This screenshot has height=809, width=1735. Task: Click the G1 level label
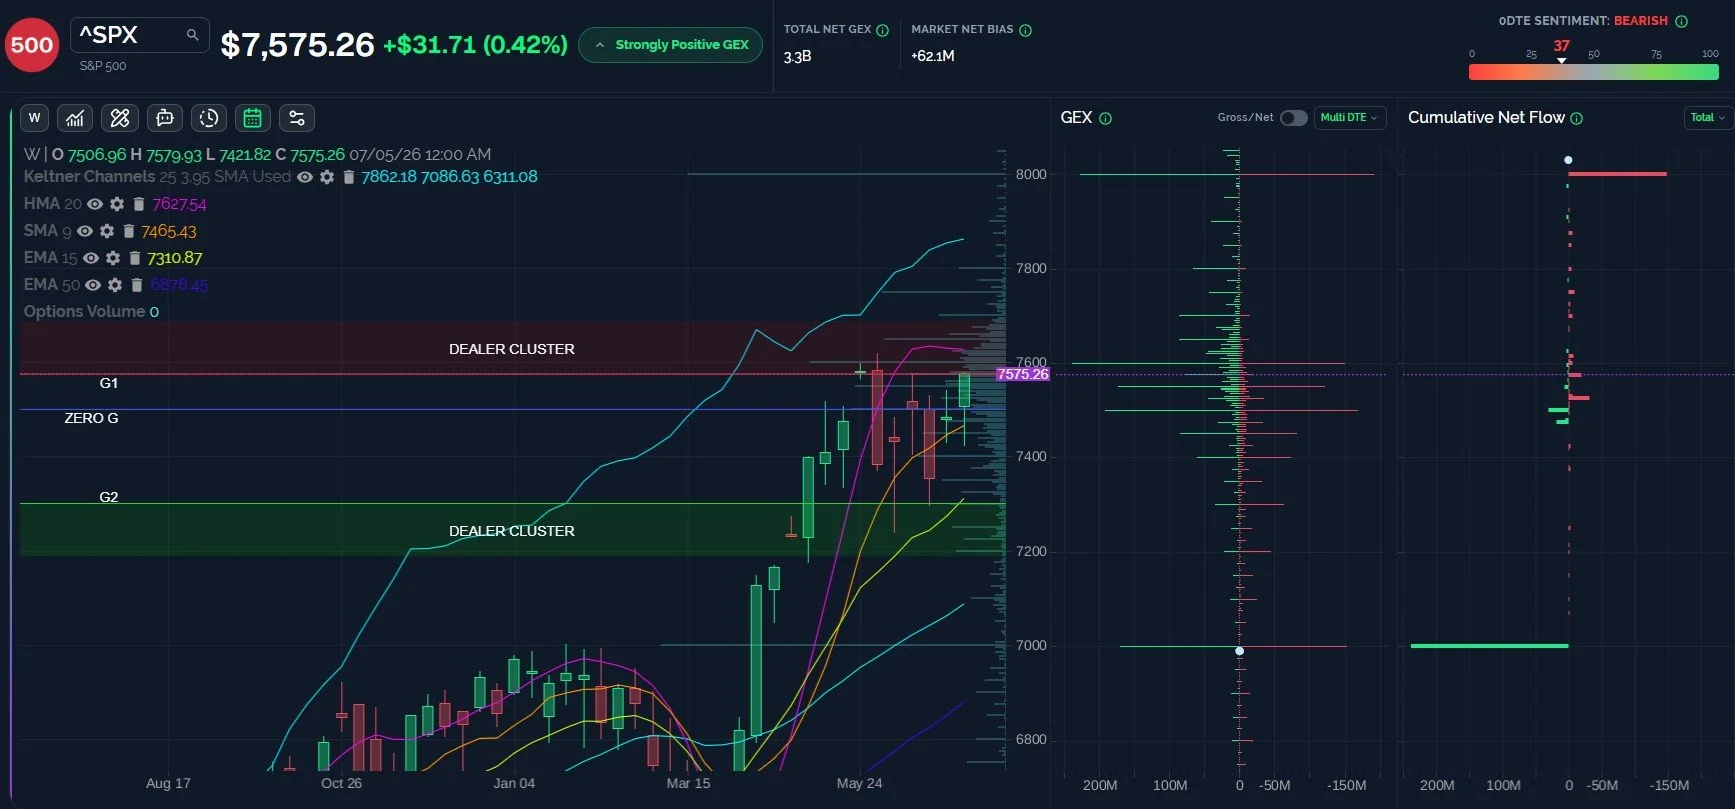point(109,383)
